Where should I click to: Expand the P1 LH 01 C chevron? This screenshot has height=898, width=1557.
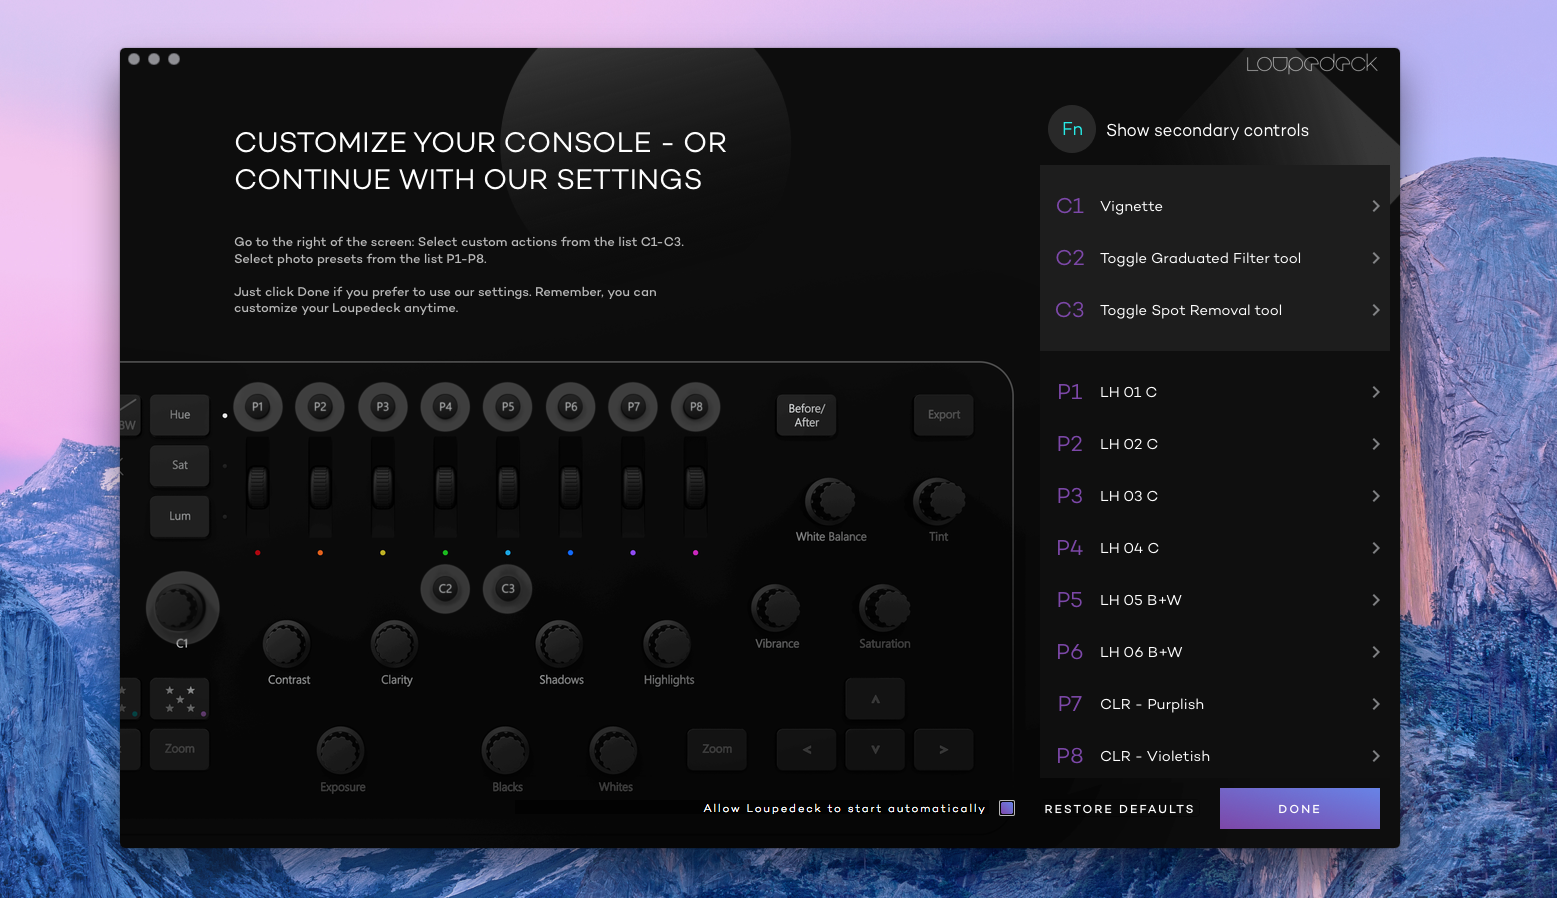click(x=1376, y=392)
